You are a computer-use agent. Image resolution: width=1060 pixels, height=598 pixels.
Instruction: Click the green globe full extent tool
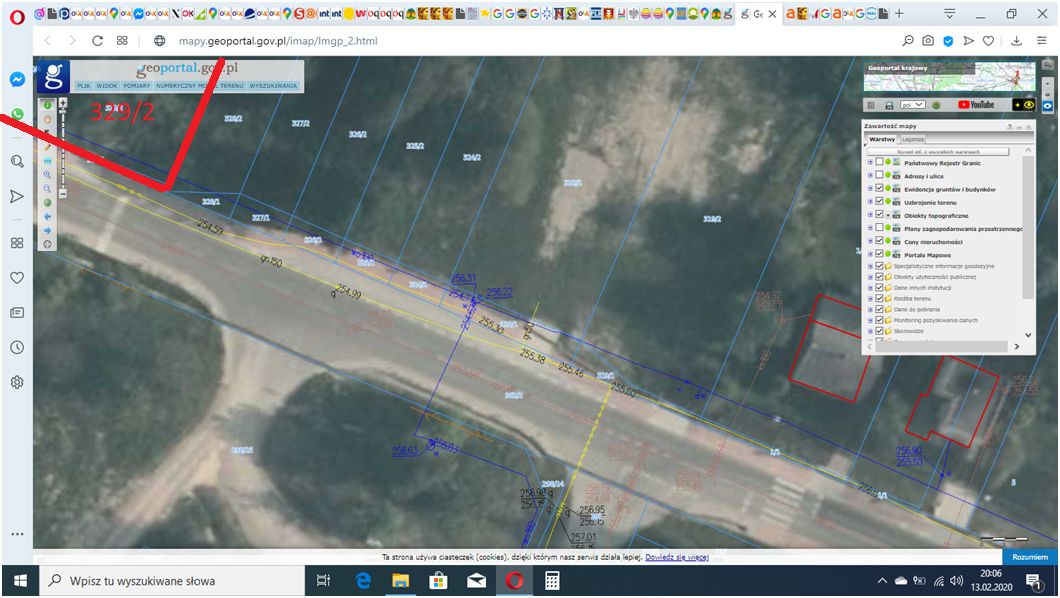click(x=47, y=203)
